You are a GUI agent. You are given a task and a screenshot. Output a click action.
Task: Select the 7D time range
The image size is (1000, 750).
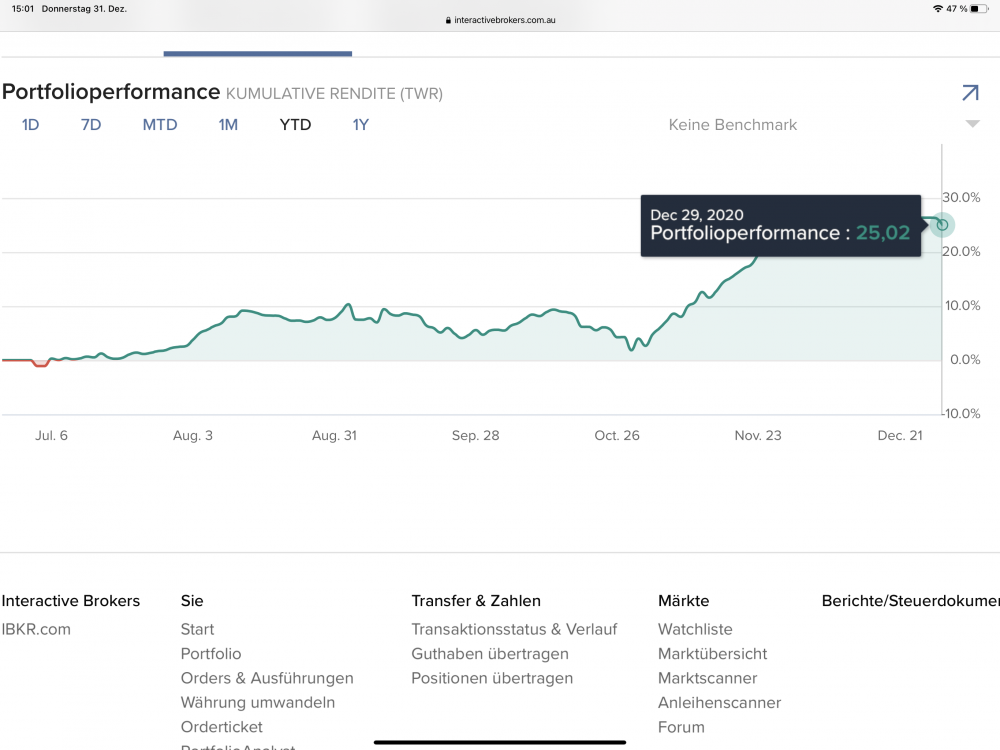click(x=91, y=125)
